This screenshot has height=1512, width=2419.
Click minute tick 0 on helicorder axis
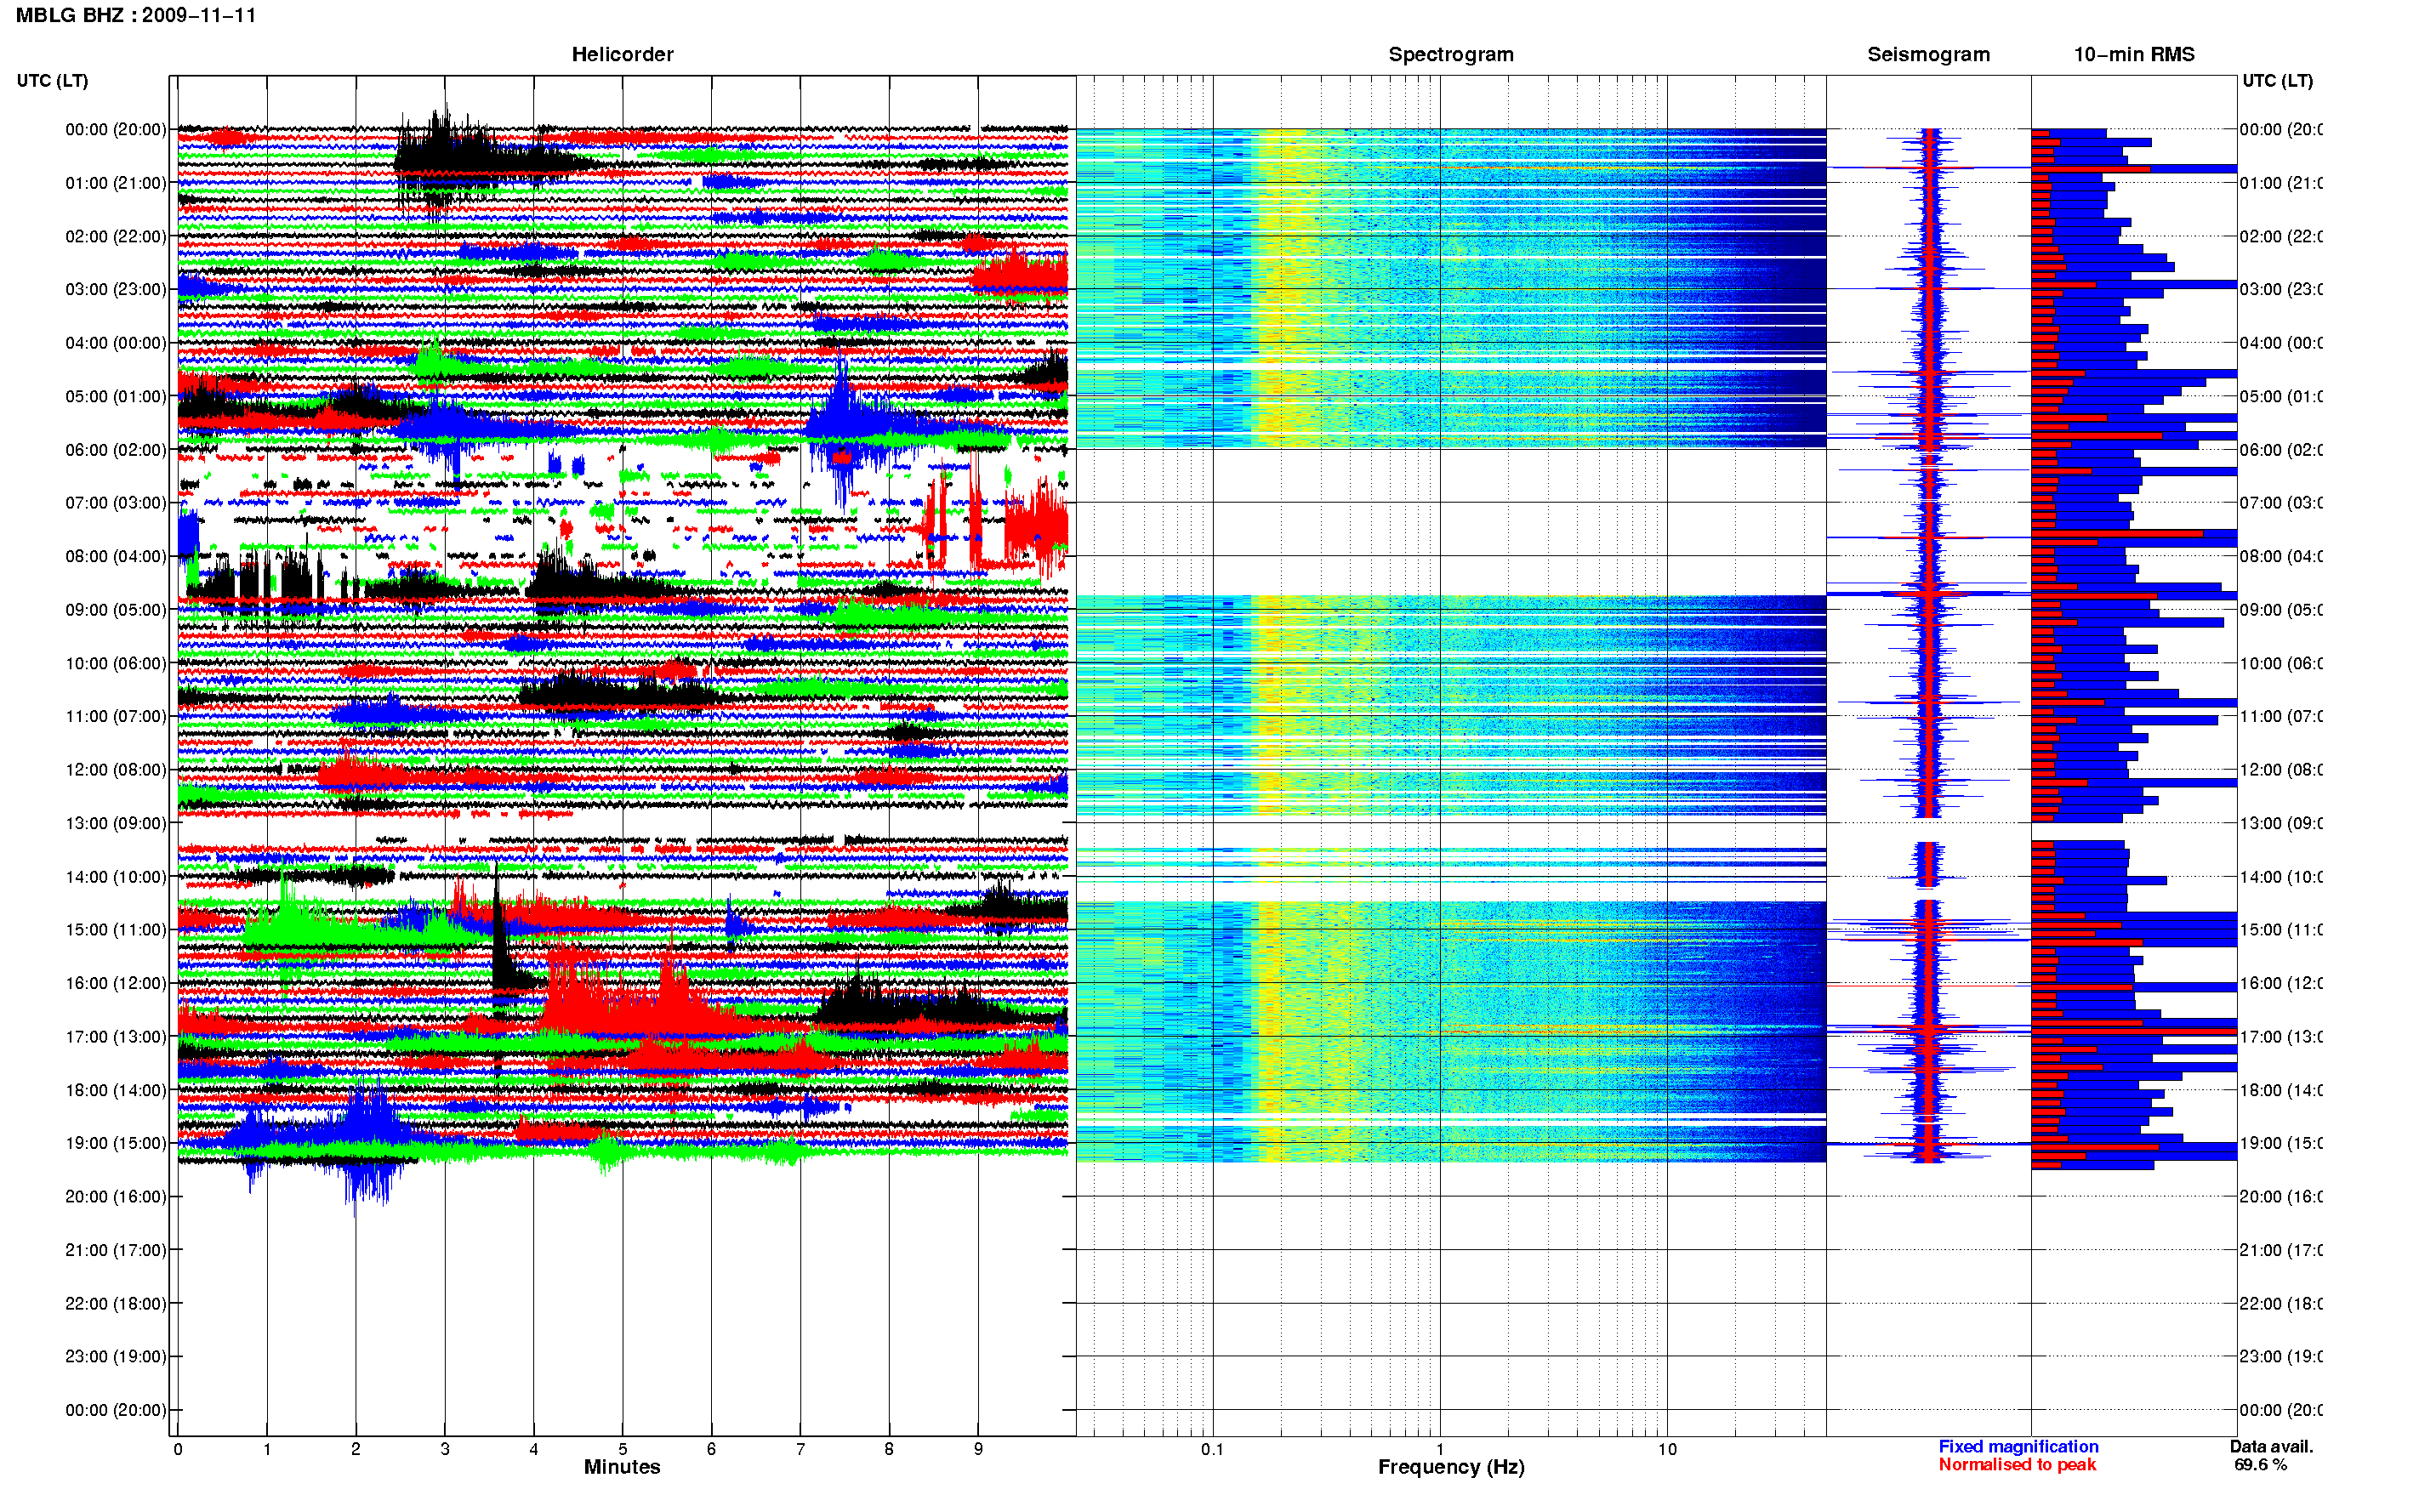pyautogui.click(x=177, y=1449)
